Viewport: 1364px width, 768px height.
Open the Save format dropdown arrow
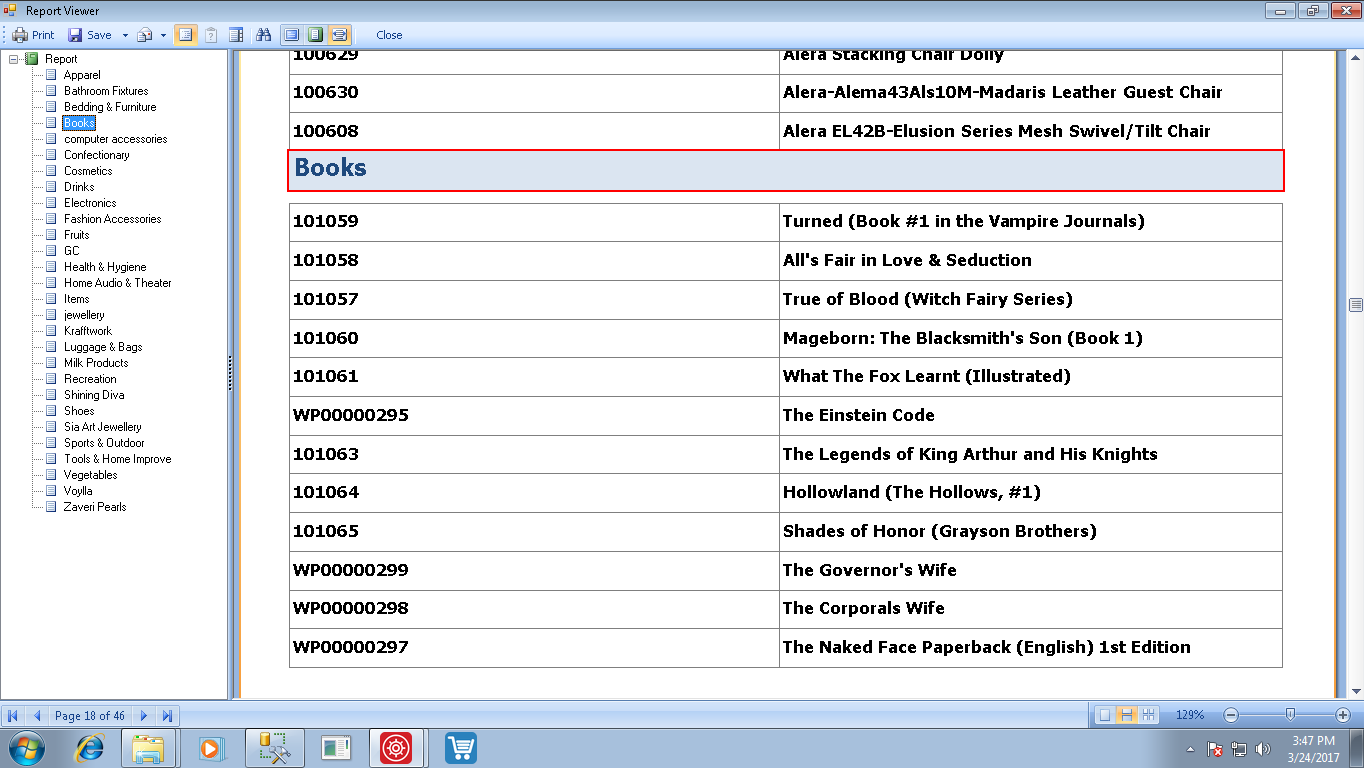125,35
